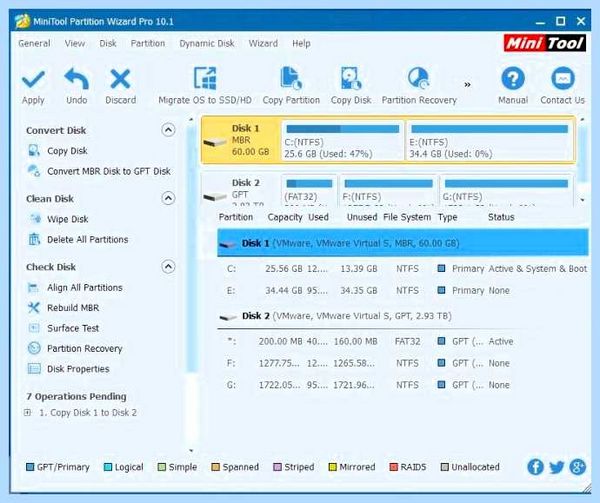The height and width of the screenshot is (503, 600).
Task: Select partition F: row in list
Action: tap(403, 363)
